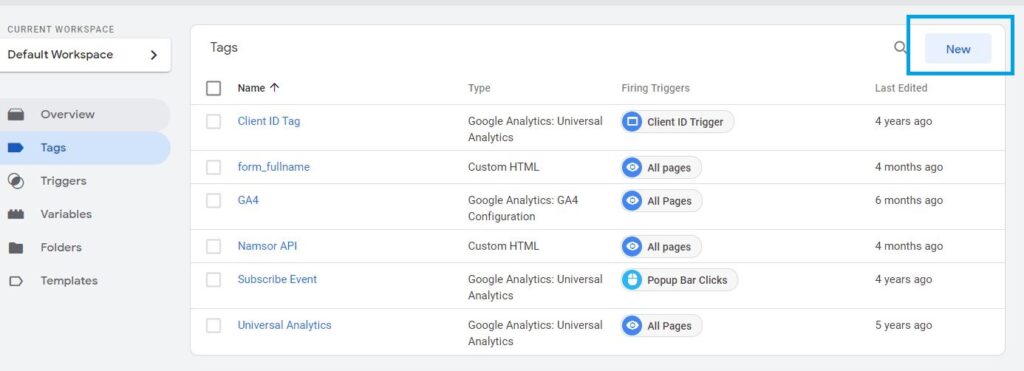This screenshot has height=371, width=1024.
Task: Check the box beside Client ID Tag
Action: [x=214, y=121]
